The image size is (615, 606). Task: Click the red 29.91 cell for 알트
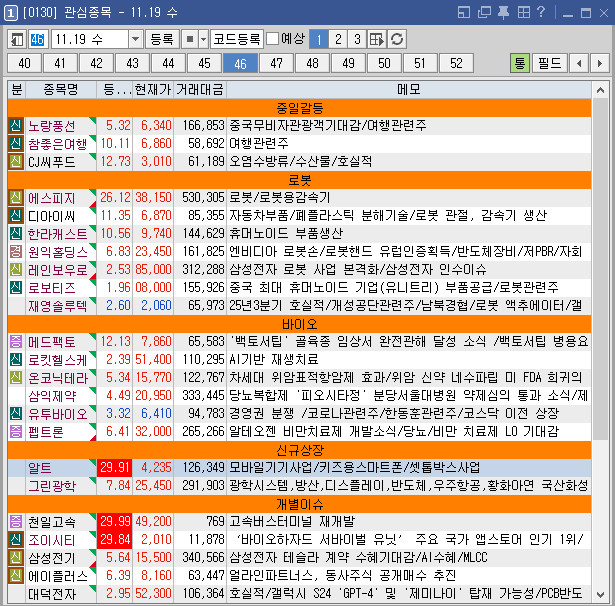[x=114, y=467]
